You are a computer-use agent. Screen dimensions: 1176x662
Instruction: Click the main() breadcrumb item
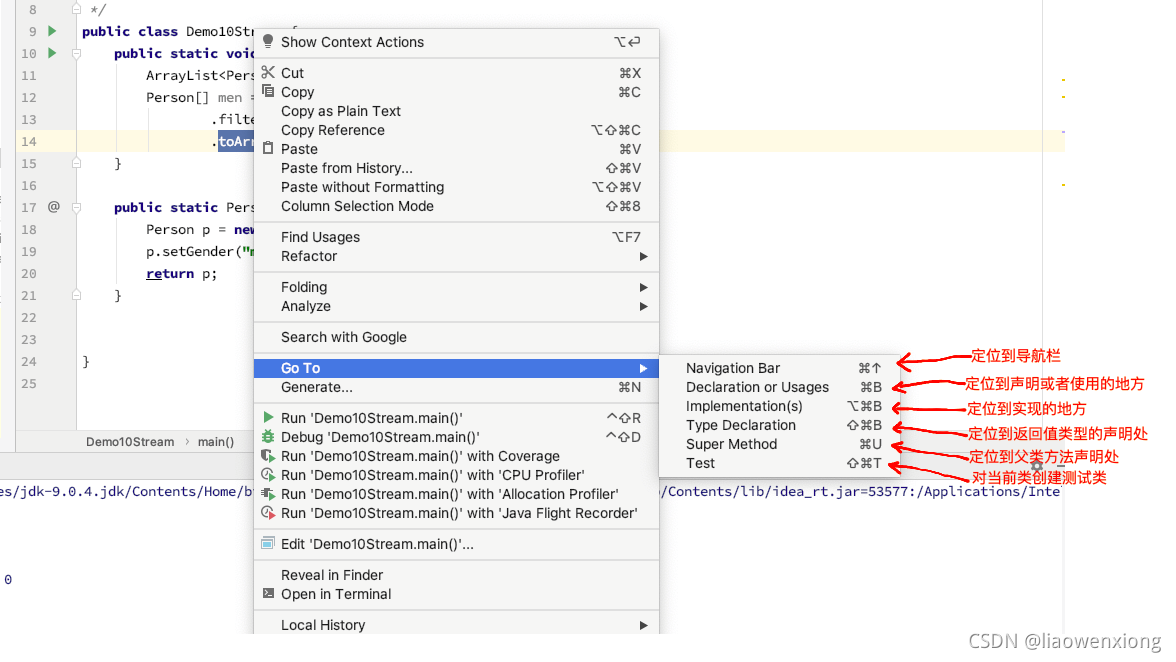pyautogui.click(x=216, y=442)
